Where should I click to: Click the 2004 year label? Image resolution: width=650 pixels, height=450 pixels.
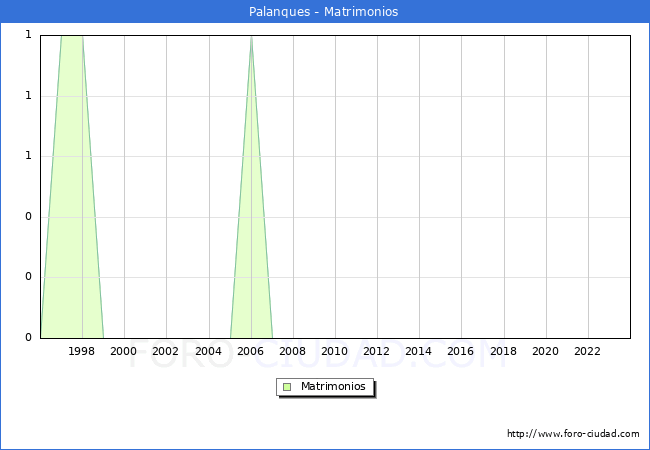tap(208, 351)
